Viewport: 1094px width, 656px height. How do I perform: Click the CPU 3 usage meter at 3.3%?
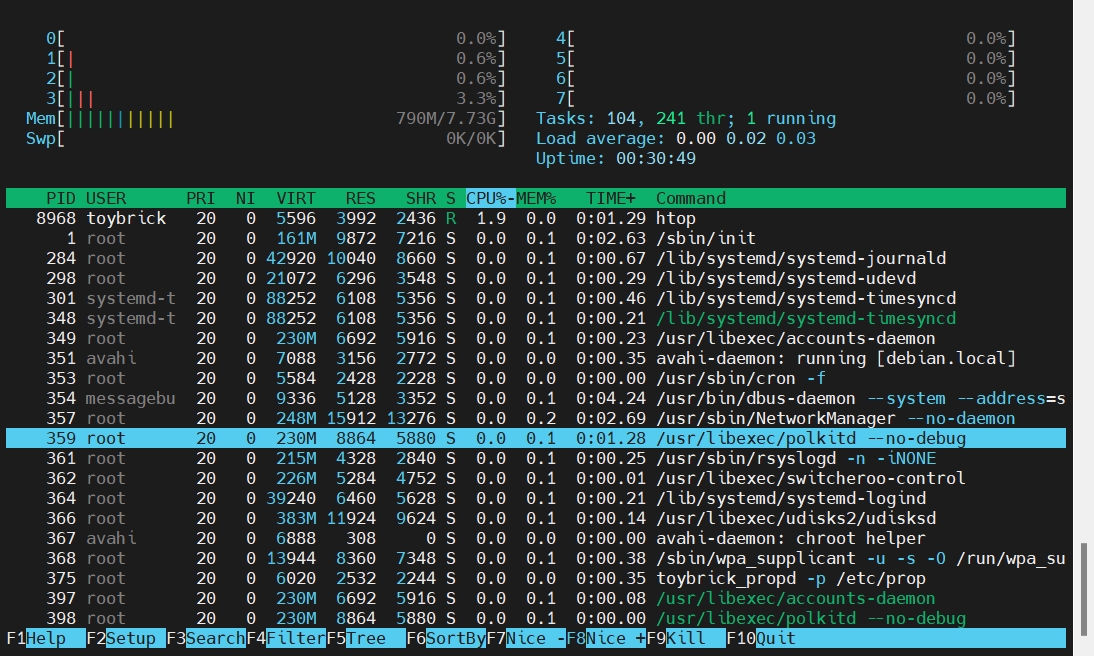(276, 98)
